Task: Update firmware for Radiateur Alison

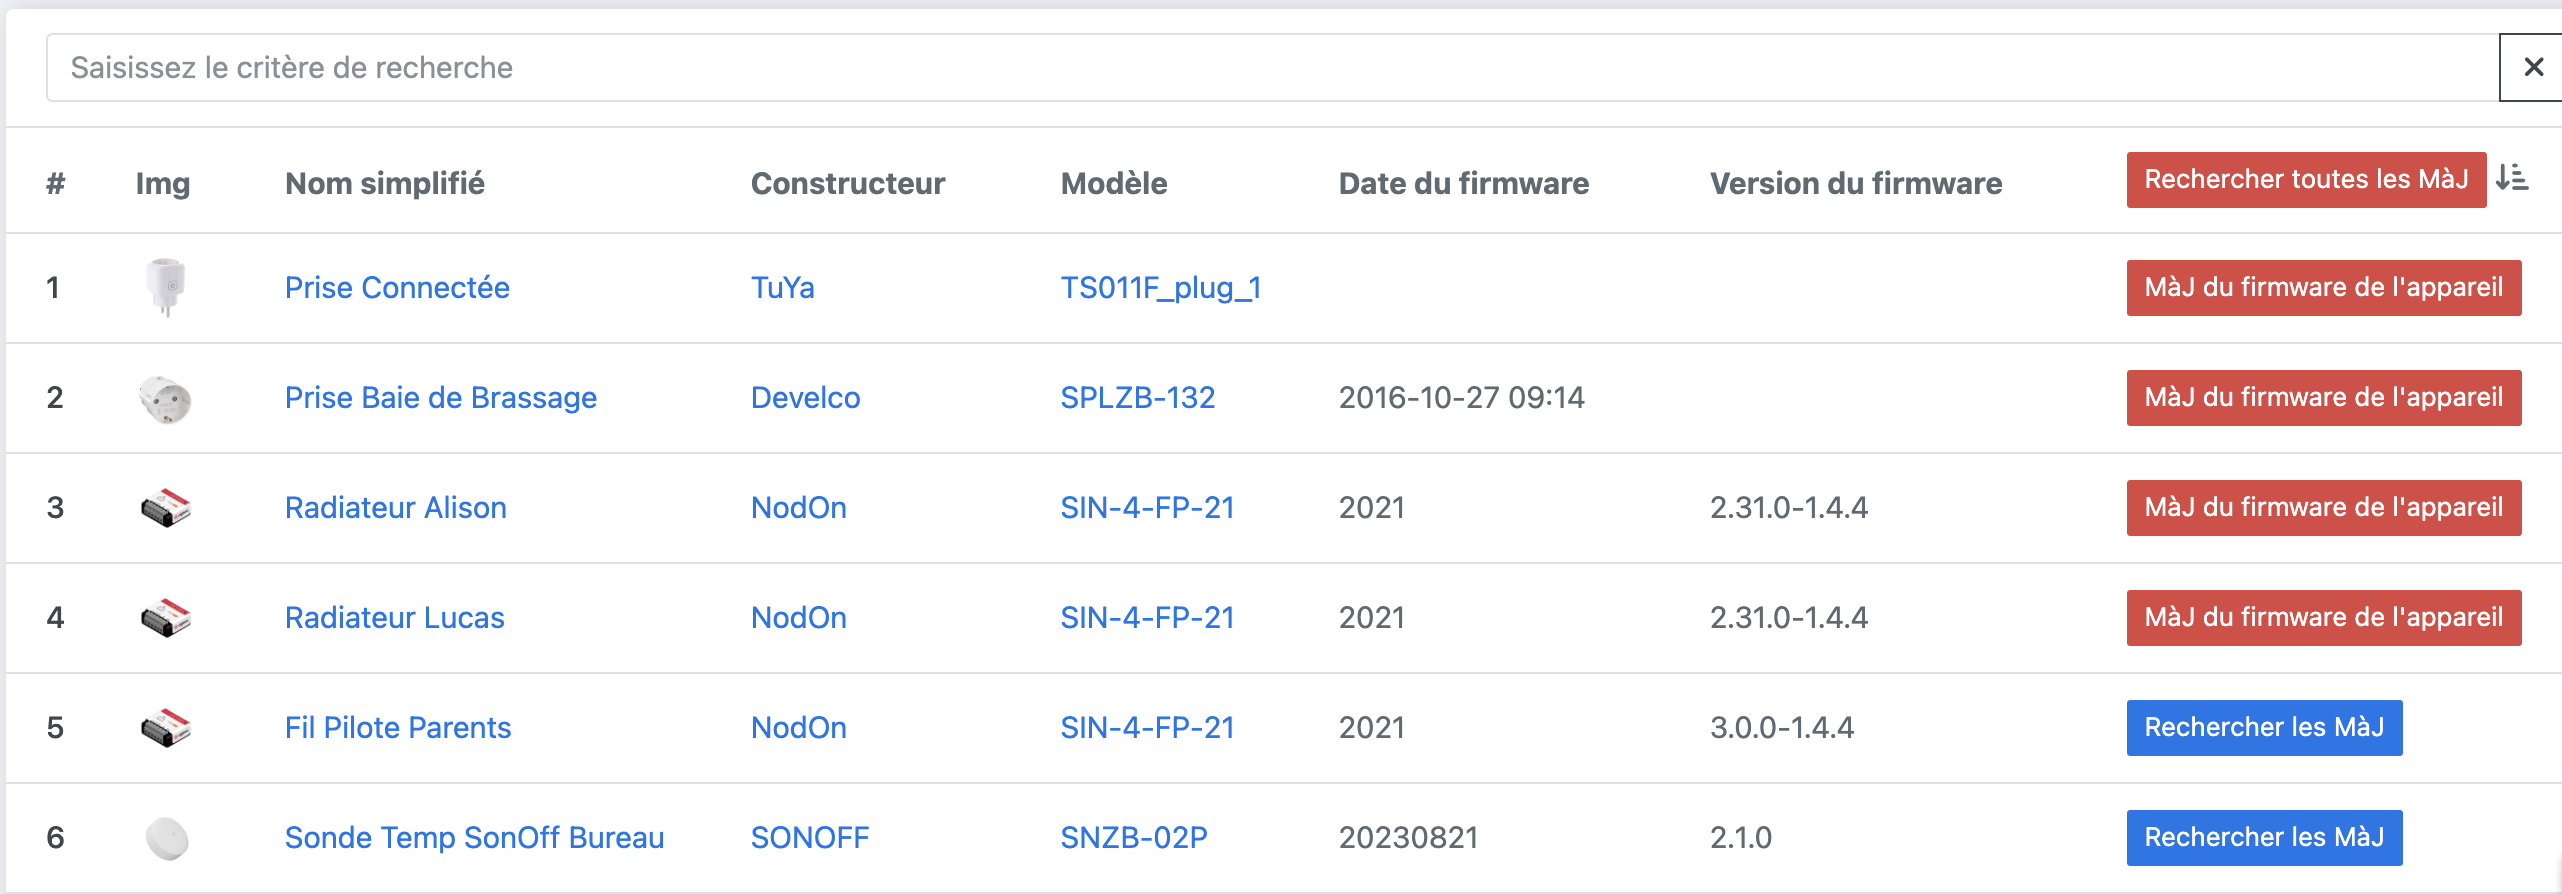Action: click(2323, 508)
